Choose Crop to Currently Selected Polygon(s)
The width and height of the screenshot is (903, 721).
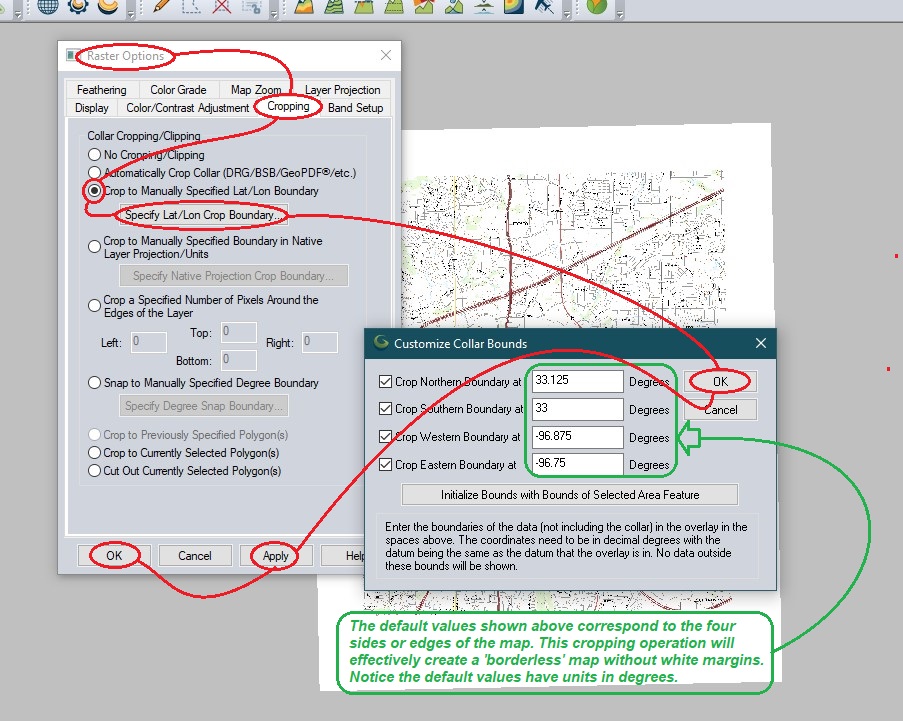click(95, 454)
